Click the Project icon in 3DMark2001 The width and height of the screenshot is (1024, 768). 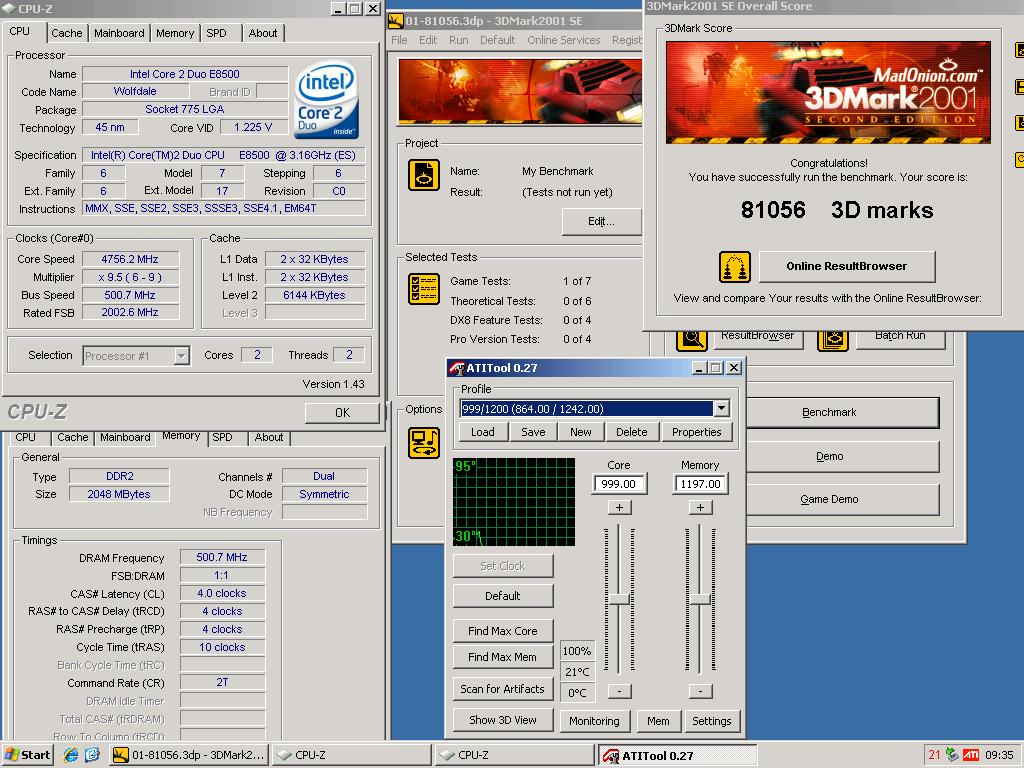424,175
